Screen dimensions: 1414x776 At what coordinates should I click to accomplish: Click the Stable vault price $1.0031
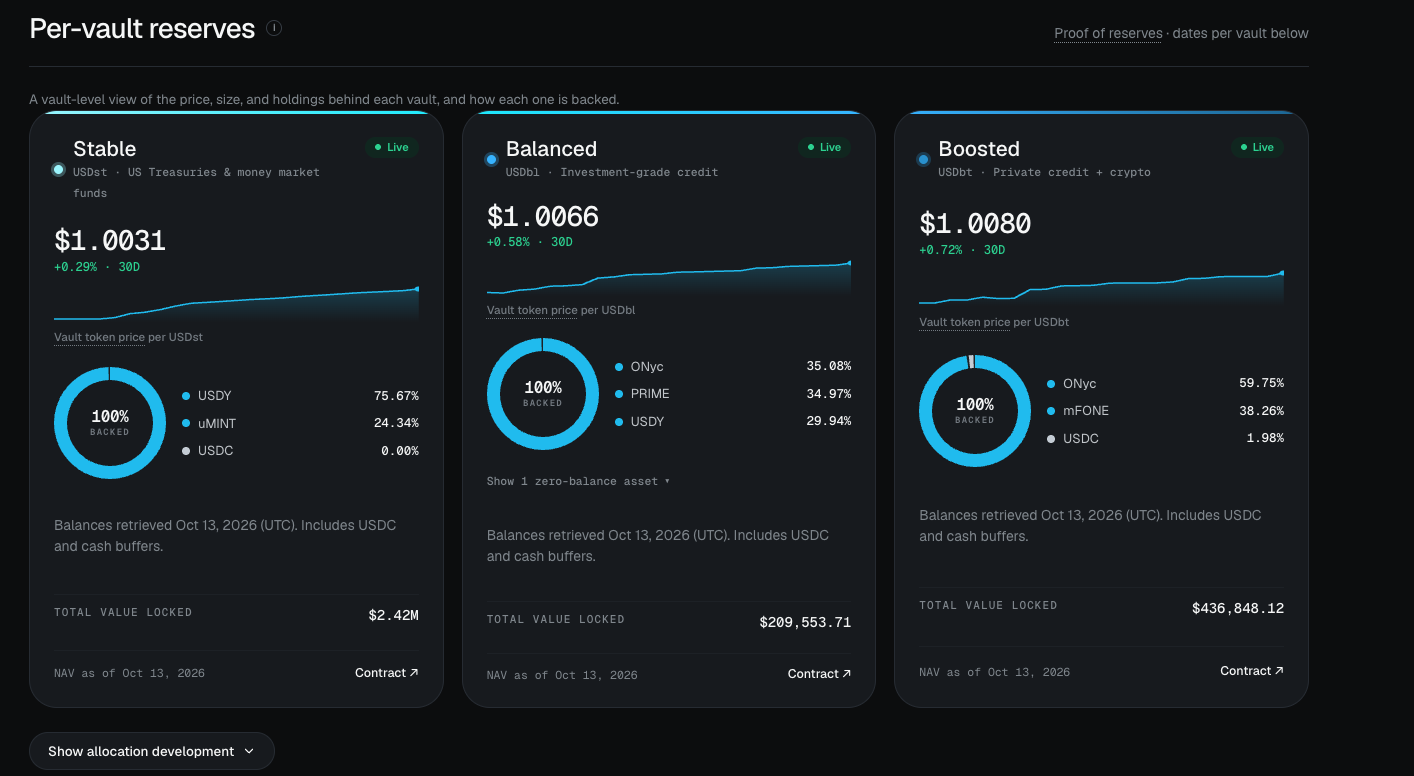[x=110, y=241]
